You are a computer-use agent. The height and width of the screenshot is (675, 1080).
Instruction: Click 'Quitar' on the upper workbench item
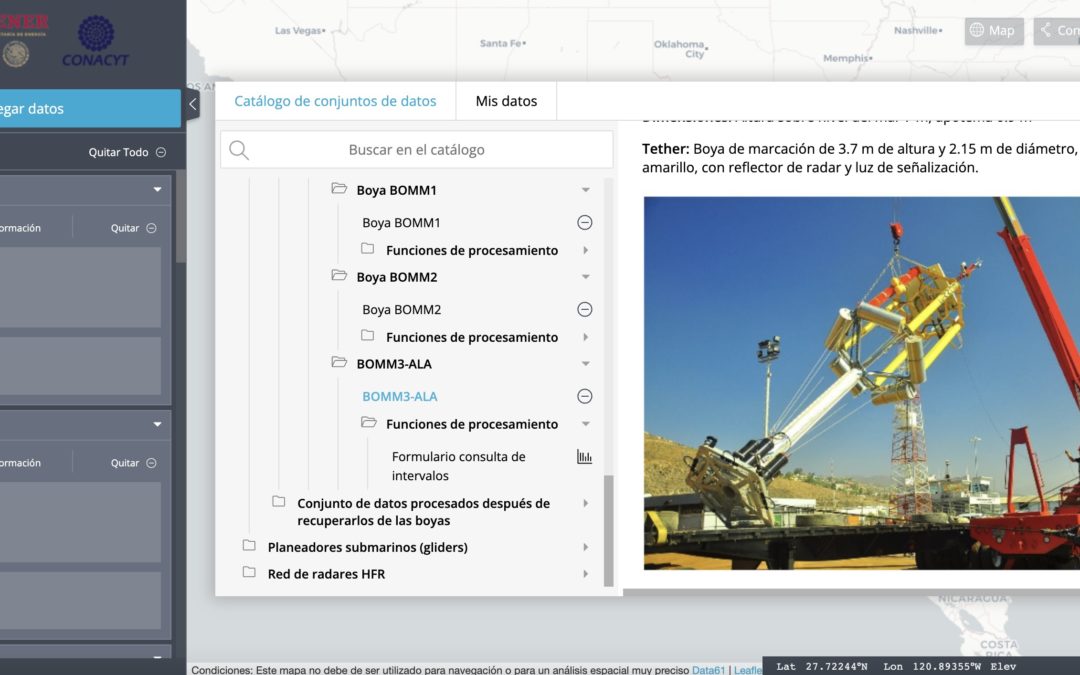click(134, 228)
